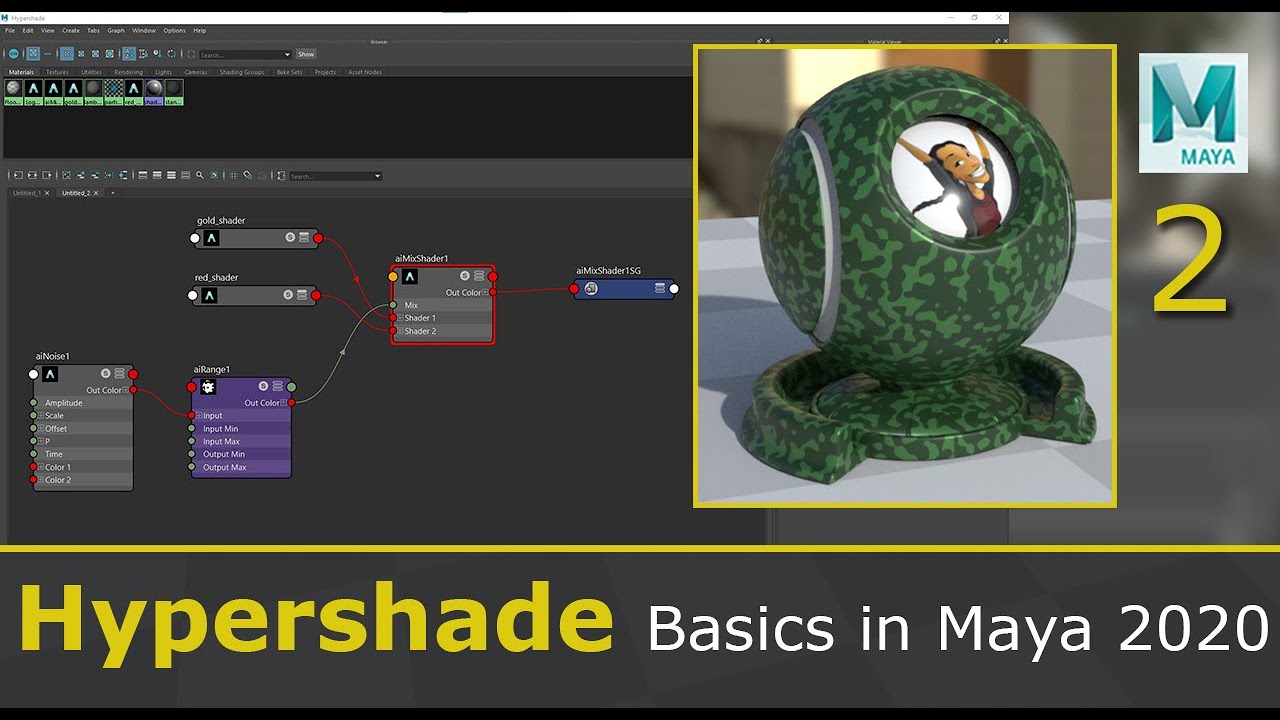Image resolution: width=1280 pixels, height=720 pixels.
Task: Select the checkered parti material swatch
Action: point(113,92)
